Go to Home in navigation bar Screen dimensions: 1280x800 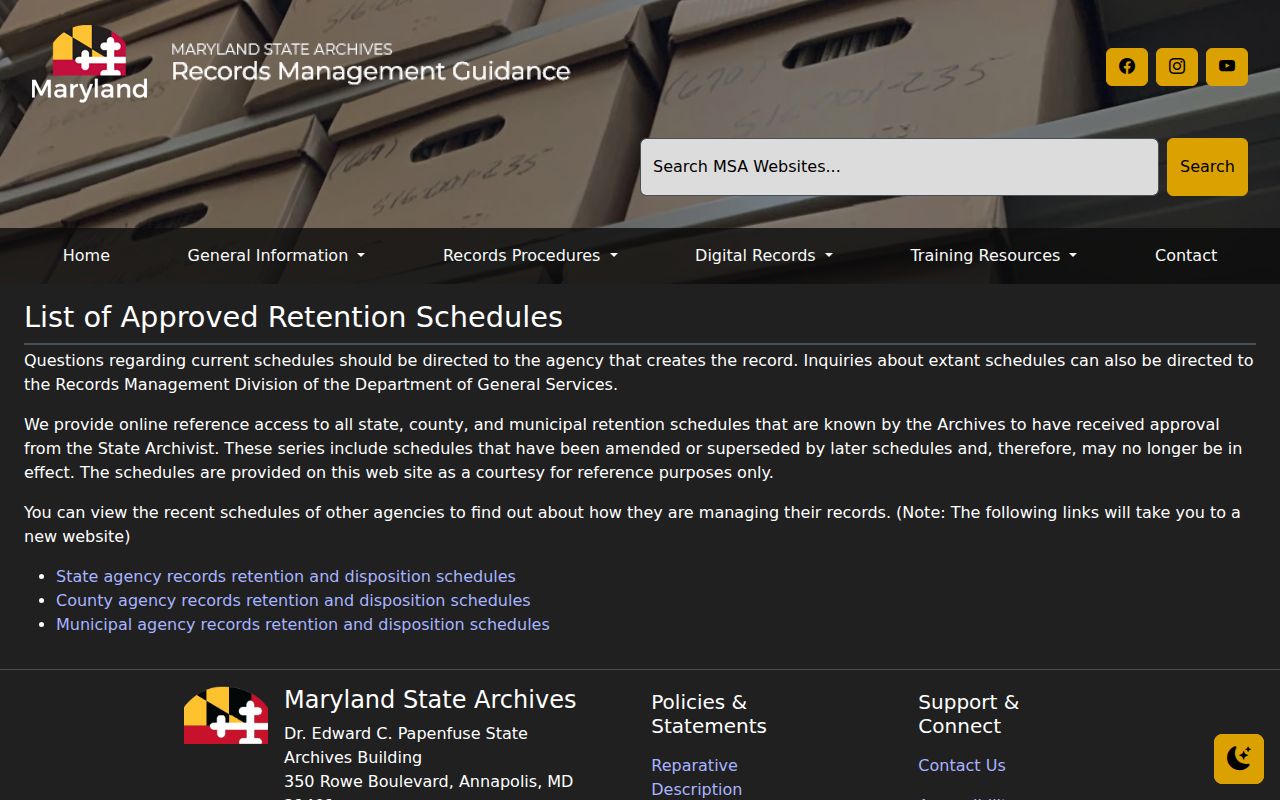coord(86,256)
